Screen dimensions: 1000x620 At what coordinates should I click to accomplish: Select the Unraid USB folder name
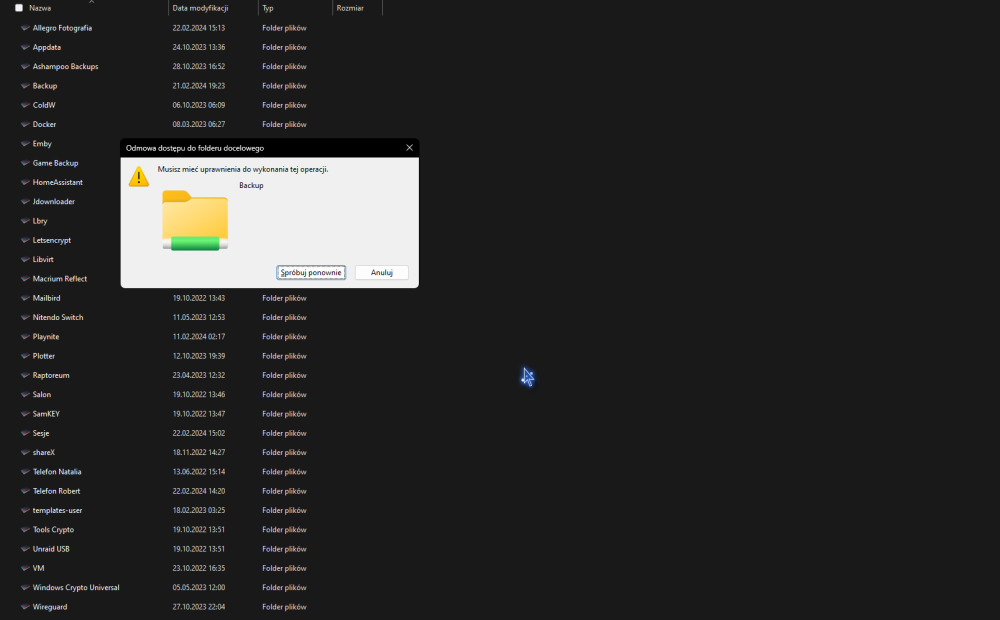coord(51,549)
